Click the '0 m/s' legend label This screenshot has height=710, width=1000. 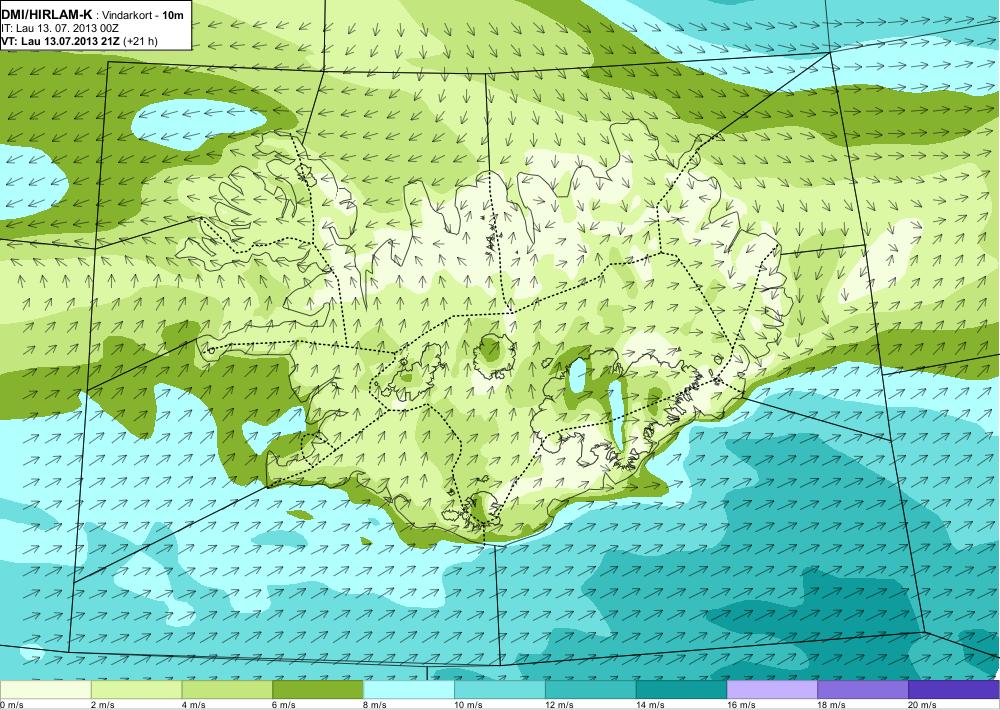coord(12,705)
